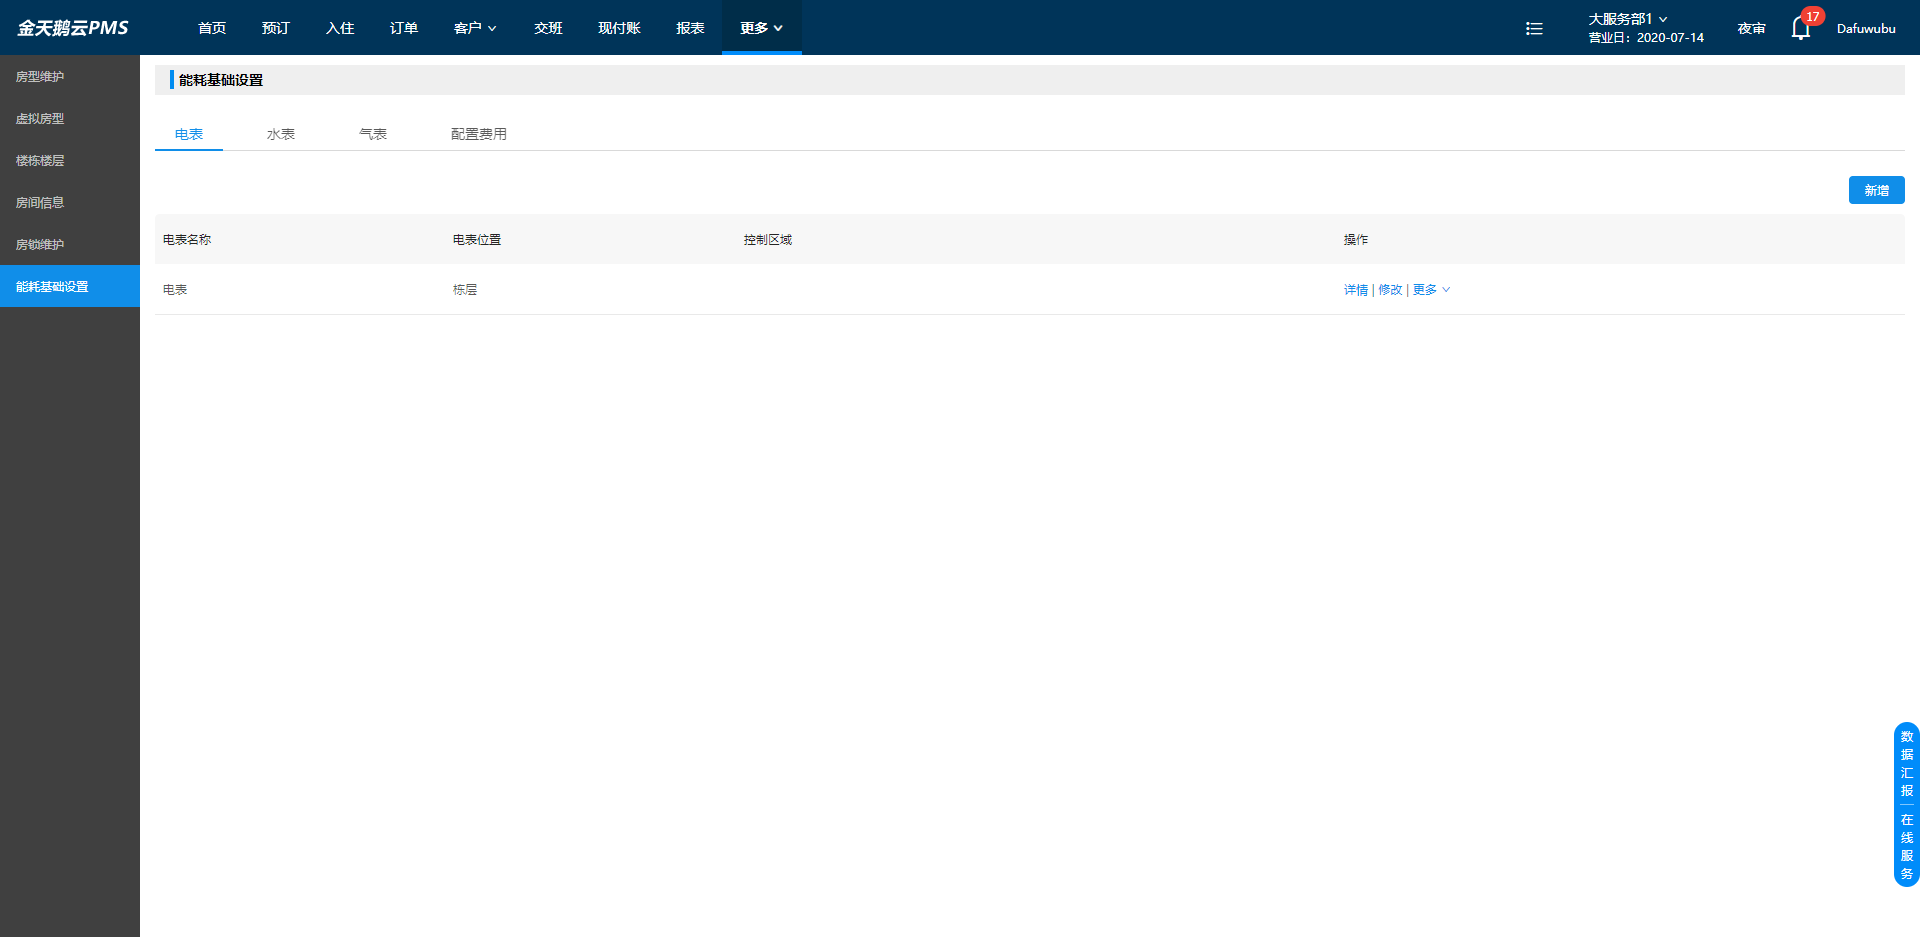Click 修改 link for the 电表 row
Screen dimensions: 1920x937
coord(1390,290)
